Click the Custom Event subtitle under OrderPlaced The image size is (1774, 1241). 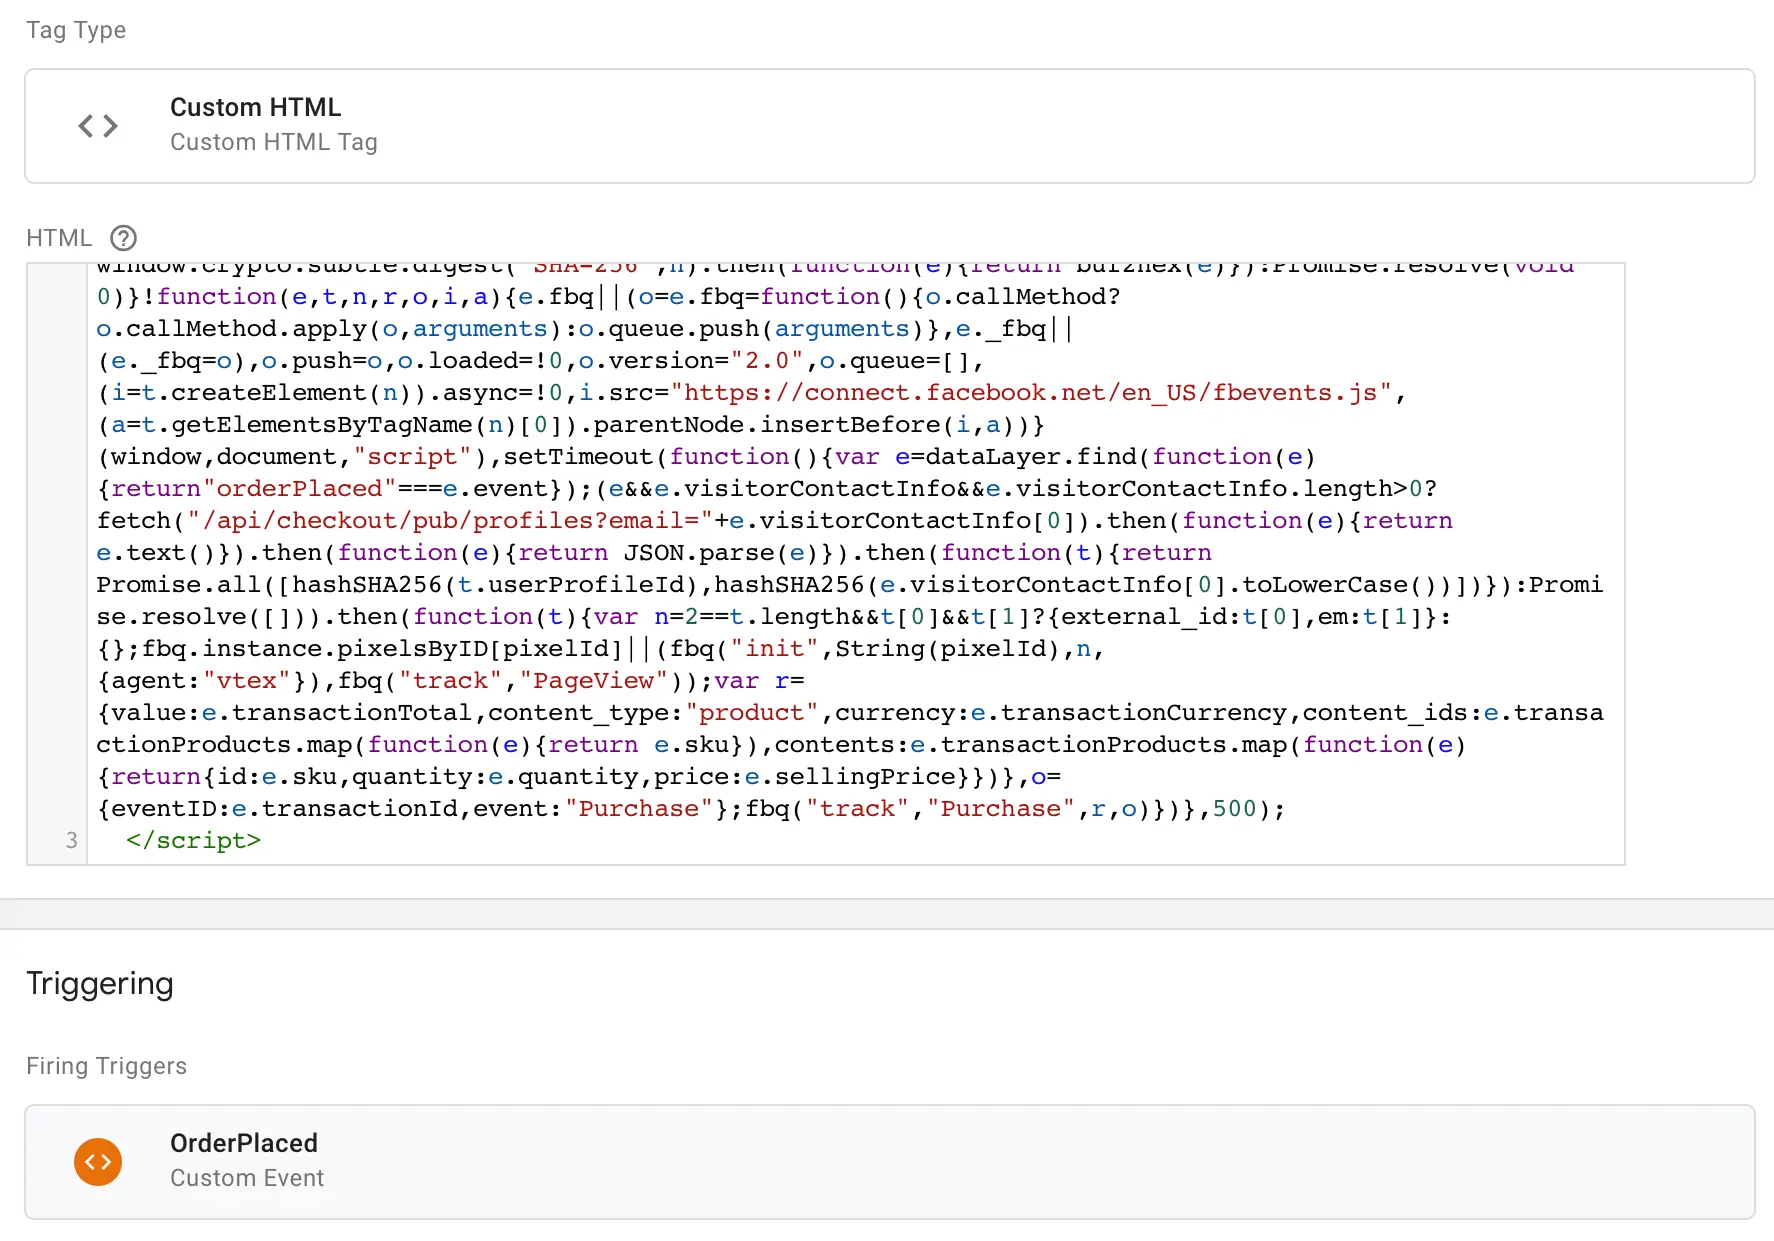(247, 1178)
